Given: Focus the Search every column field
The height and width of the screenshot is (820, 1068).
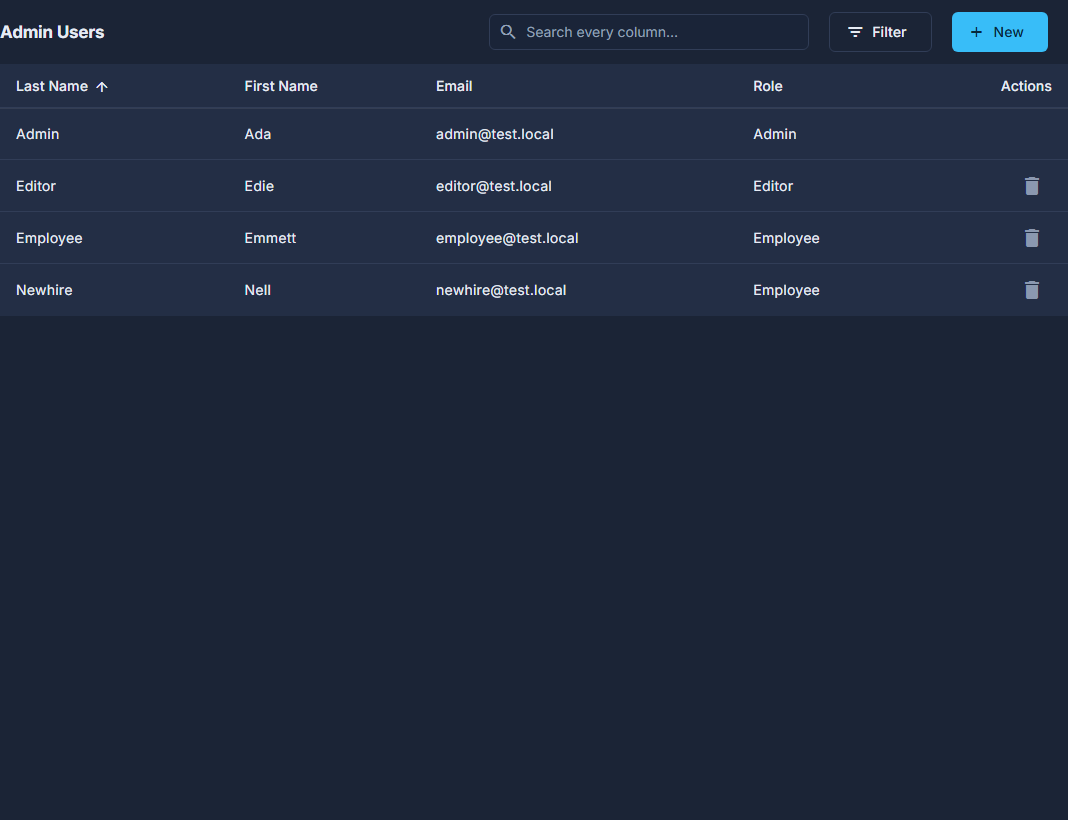Looking at the screenshot, I should point(648,32).
